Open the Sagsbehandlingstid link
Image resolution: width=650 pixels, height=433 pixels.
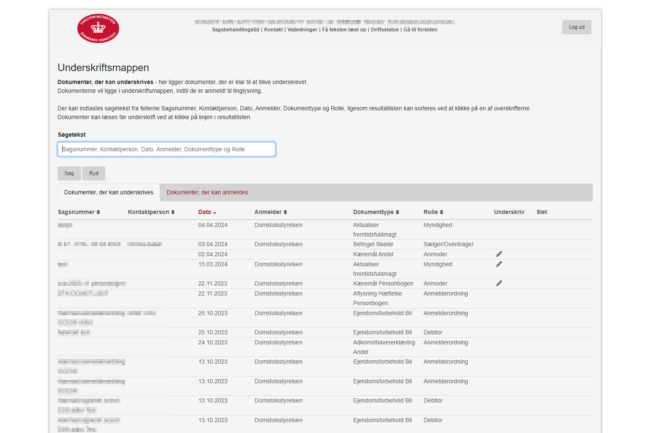point(236,30)
